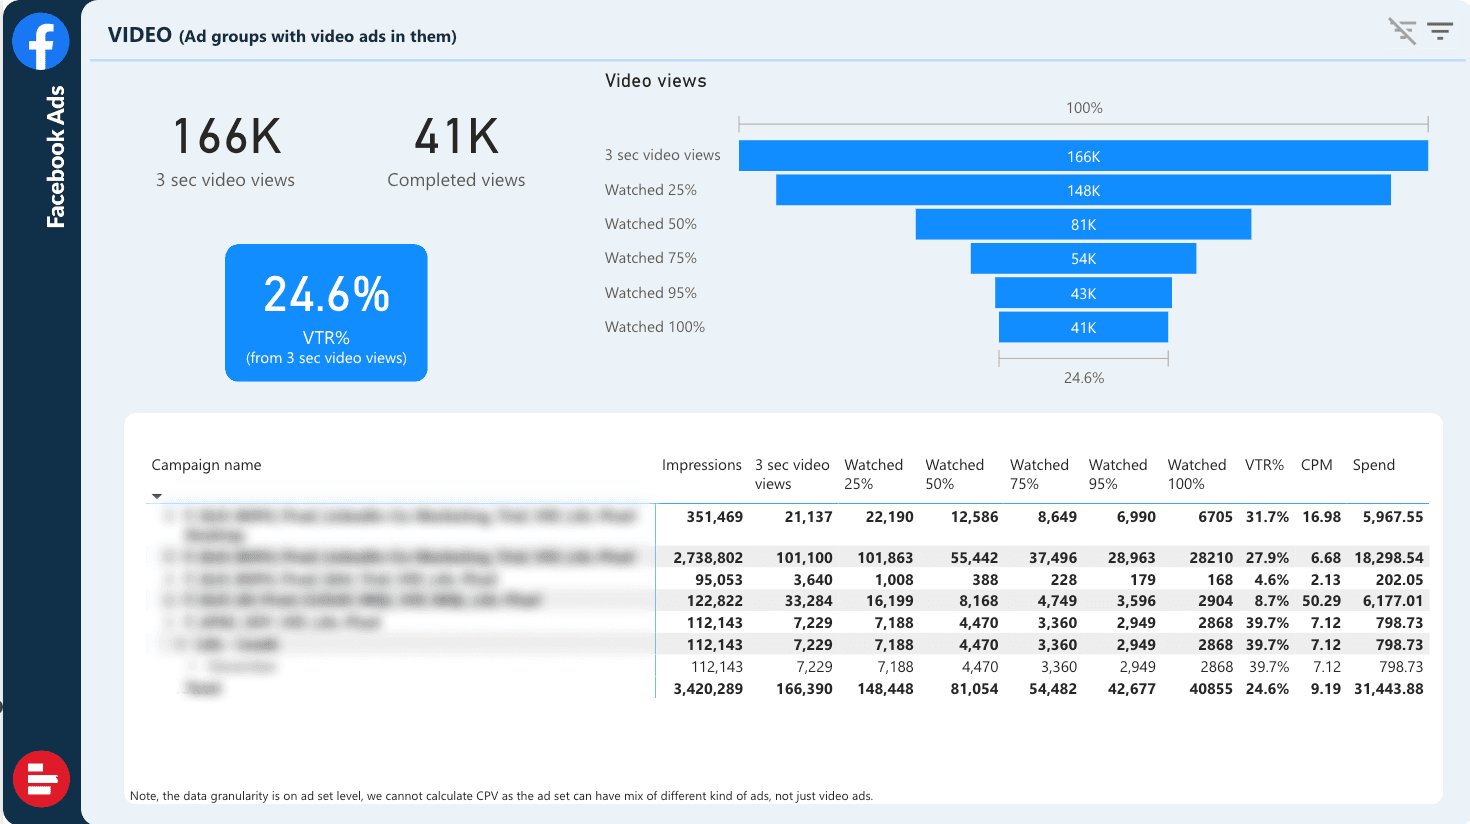Viewport: 1470px width, 824px height.
Task: Click the sort arrow under Campaign name
Action: (x=157, y=496)
